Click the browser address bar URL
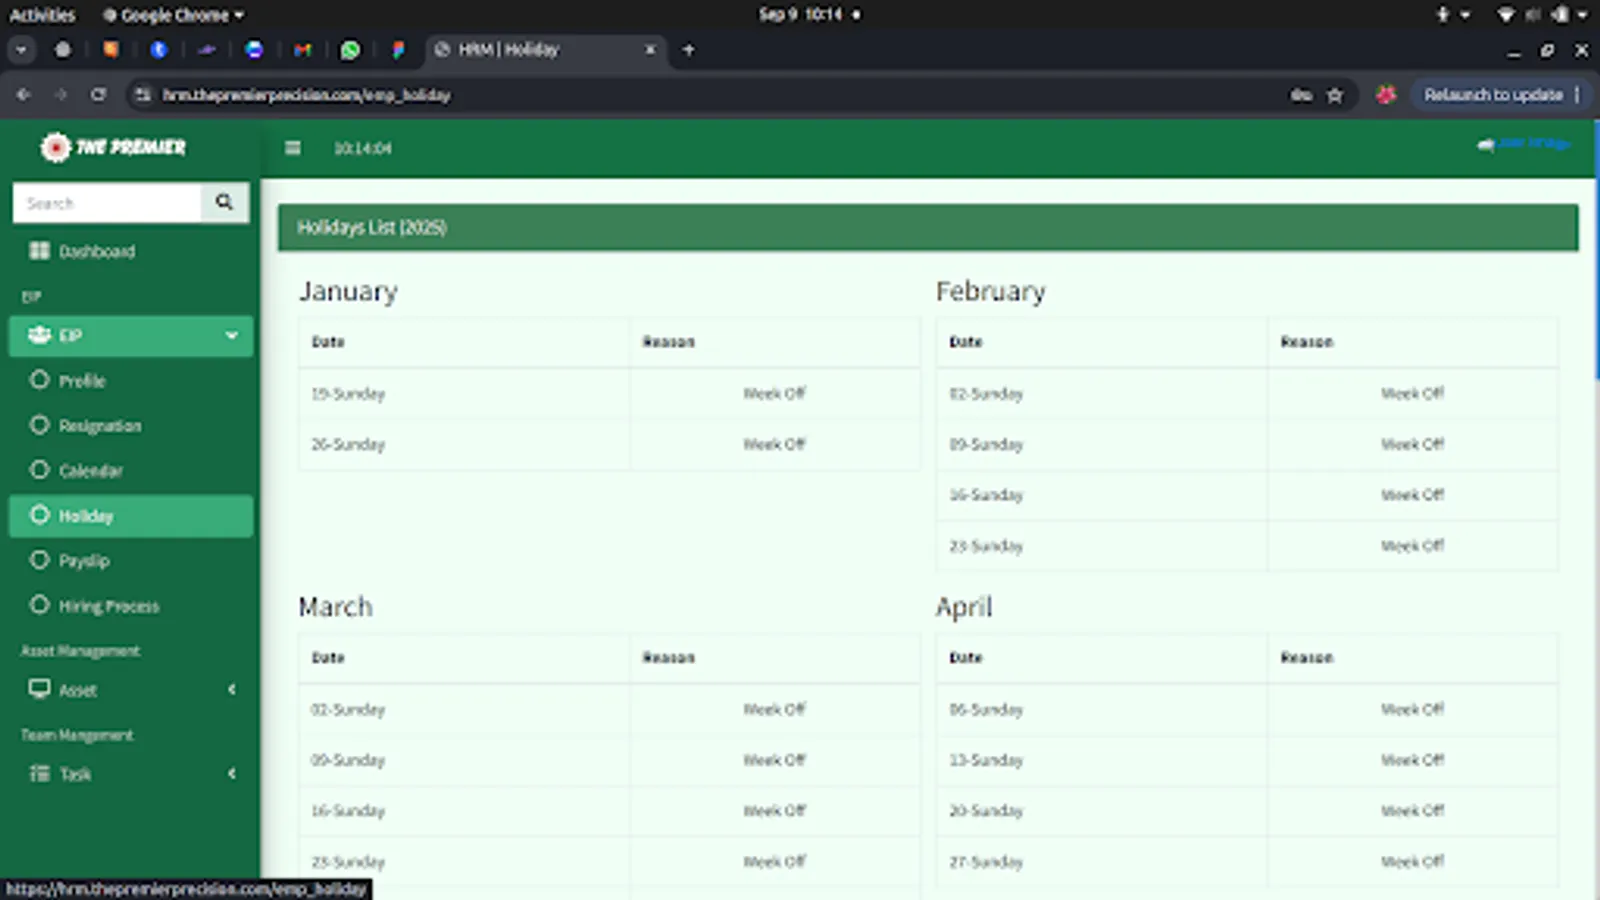This screenshot has width=1600, height=900. pos(307,95)
